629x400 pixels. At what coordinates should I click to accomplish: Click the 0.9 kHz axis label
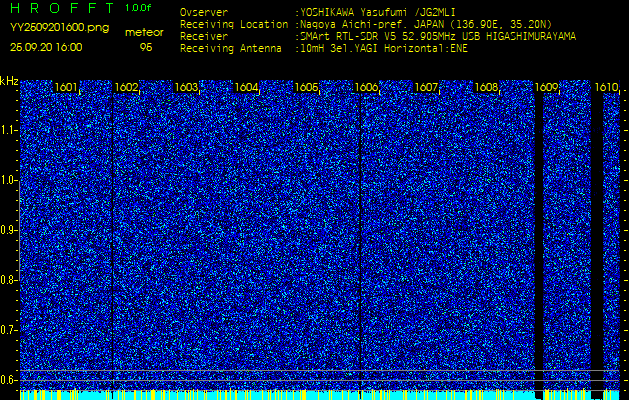8,230
